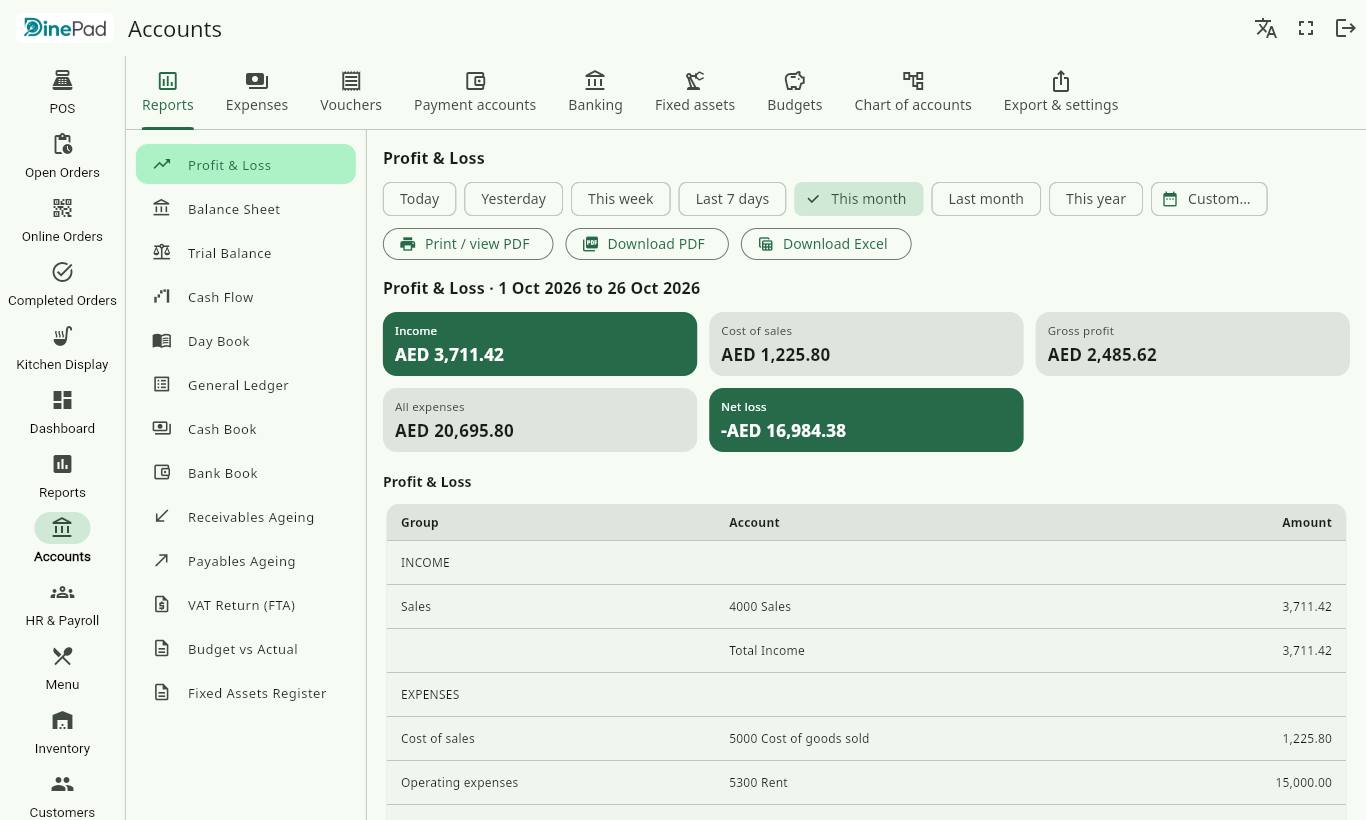Viewport: 1366px width, 820px height.
Task: Click Download Excel button
Action: (826, 244)
